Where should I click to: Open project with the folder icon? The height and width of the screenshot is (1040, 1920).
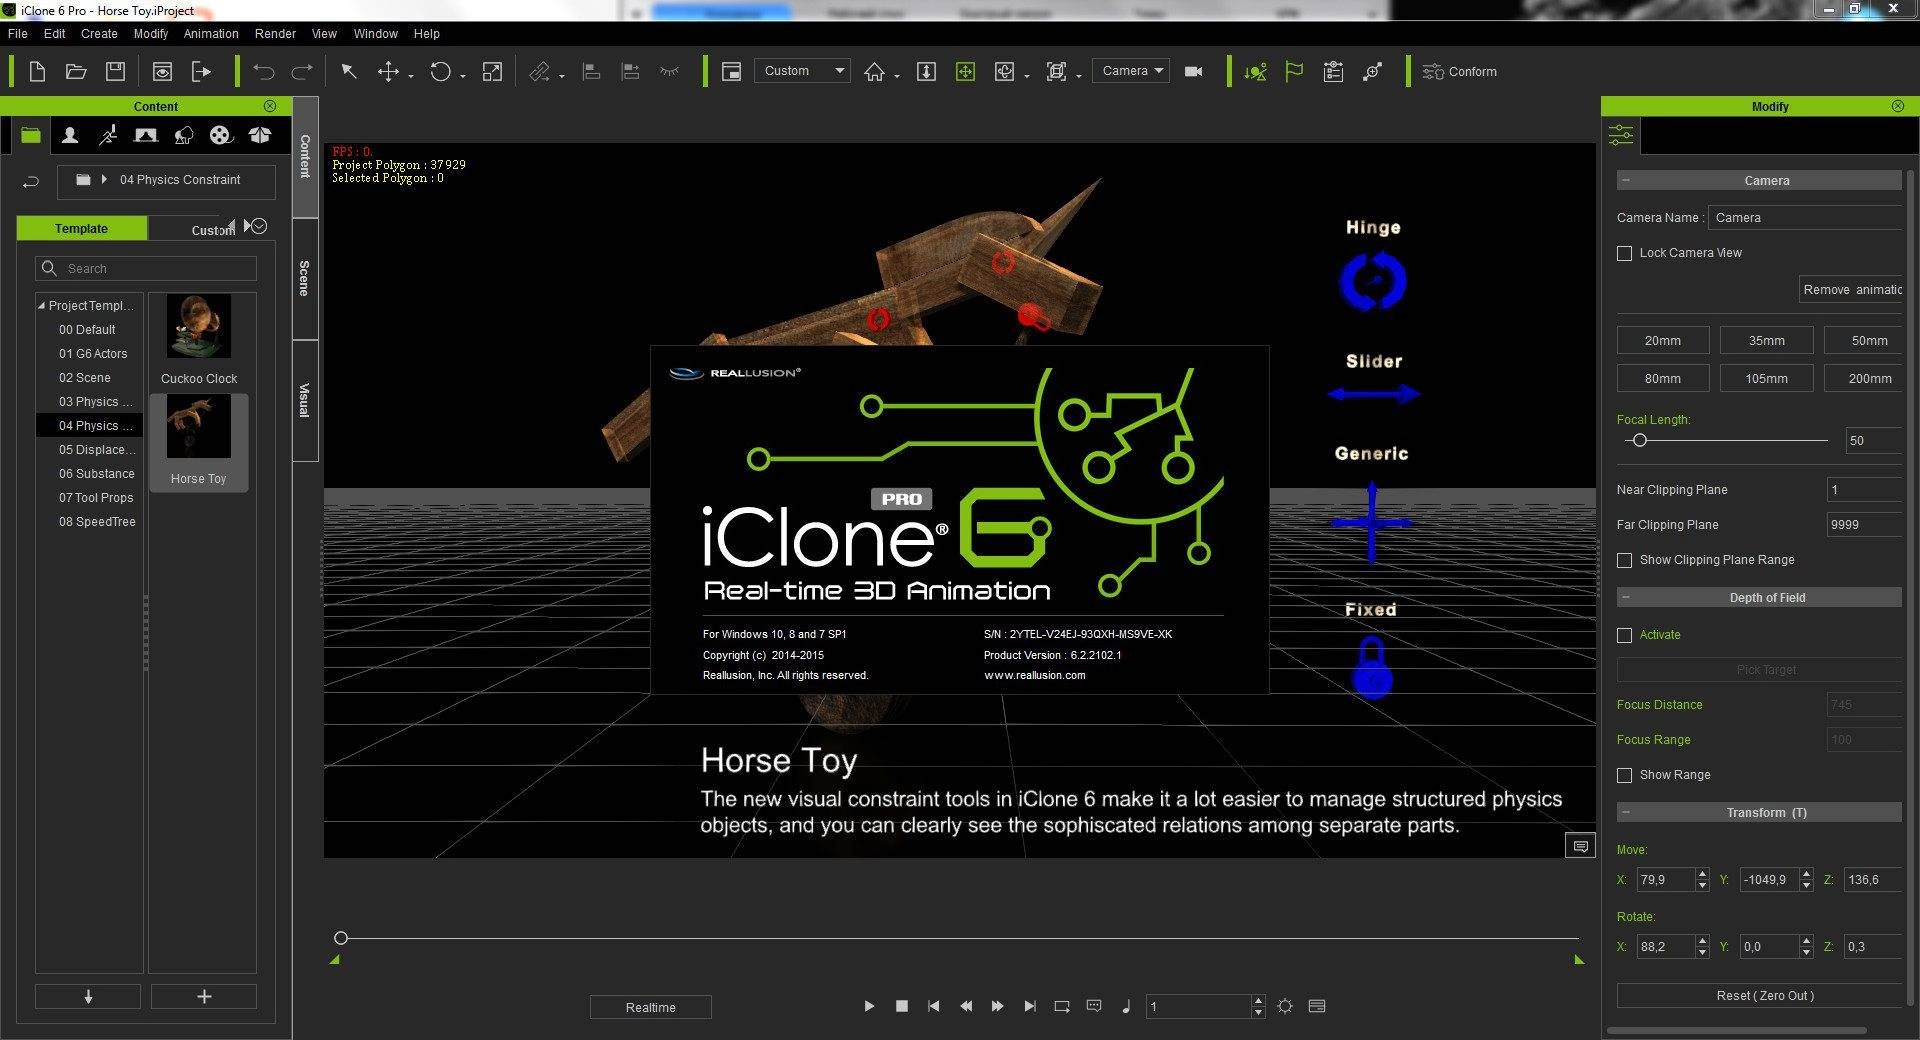click(x=76, y=71)
